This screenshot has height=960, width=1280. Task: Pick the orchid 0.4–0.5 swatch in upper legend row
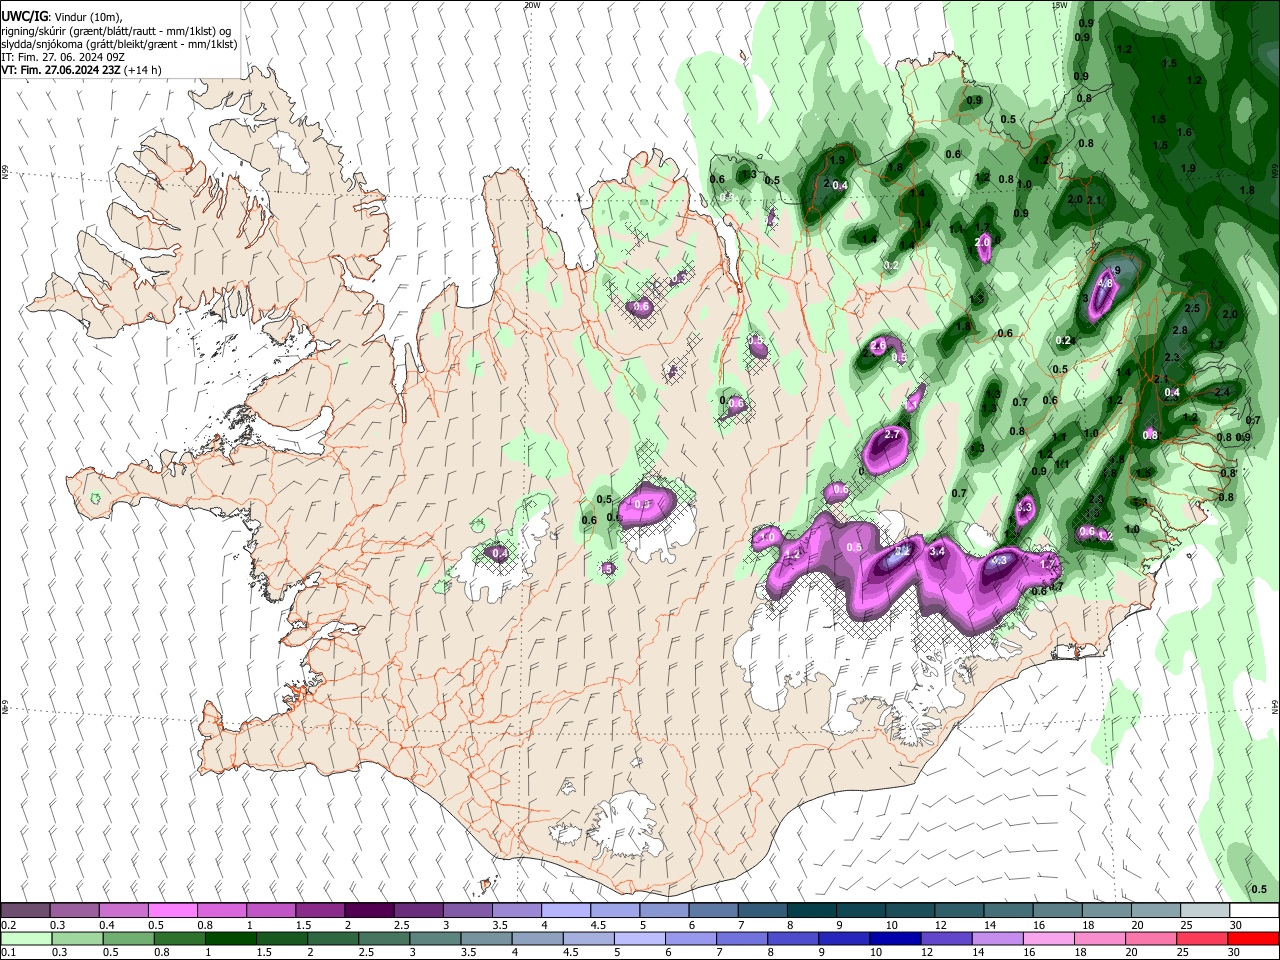point(124,911)
